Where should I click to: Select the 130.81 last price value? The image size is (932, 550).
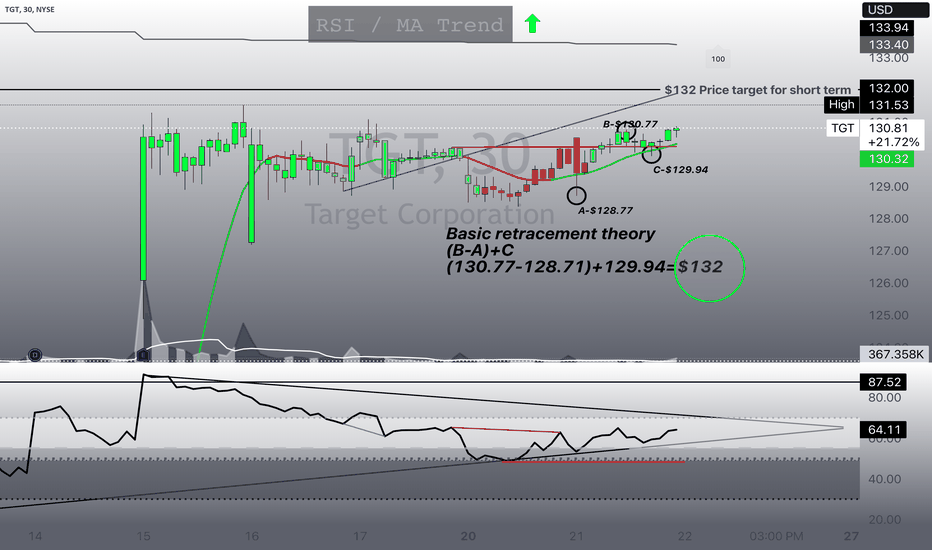[x=888, y=128]
